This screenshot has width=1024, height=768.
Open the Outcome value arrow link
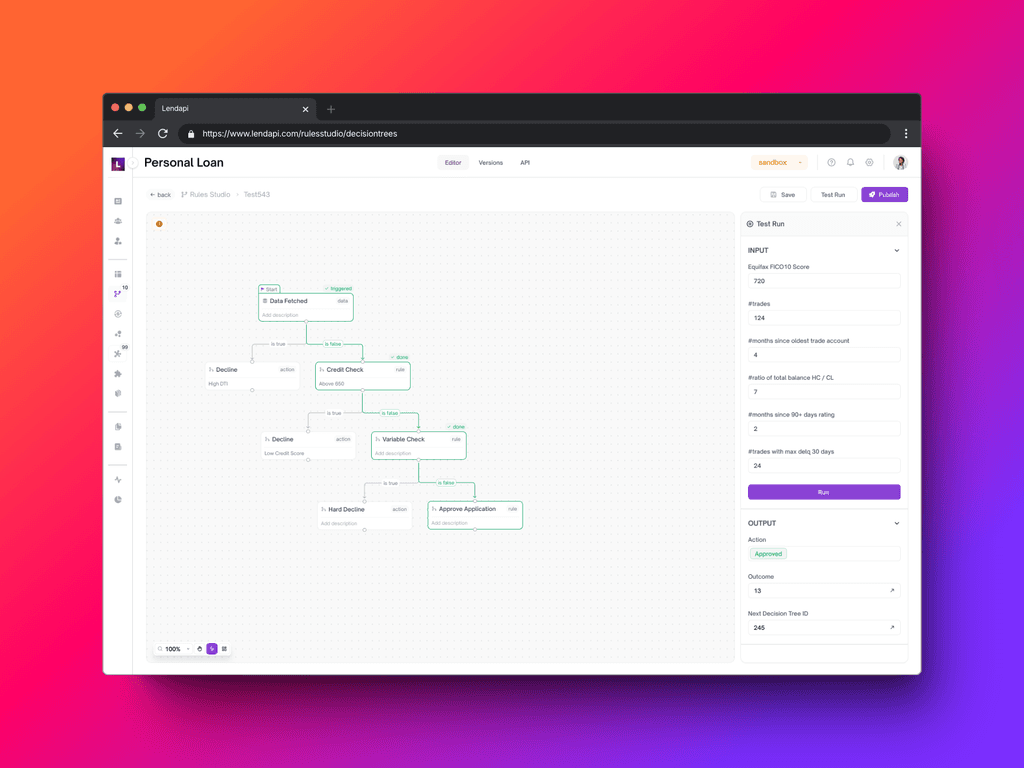(892, 590)
